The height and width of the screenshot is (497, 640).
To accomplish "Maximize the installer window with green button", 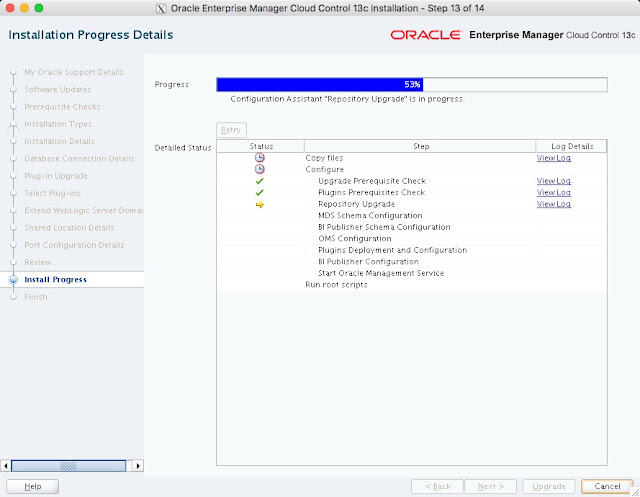I will click(39, 8).
